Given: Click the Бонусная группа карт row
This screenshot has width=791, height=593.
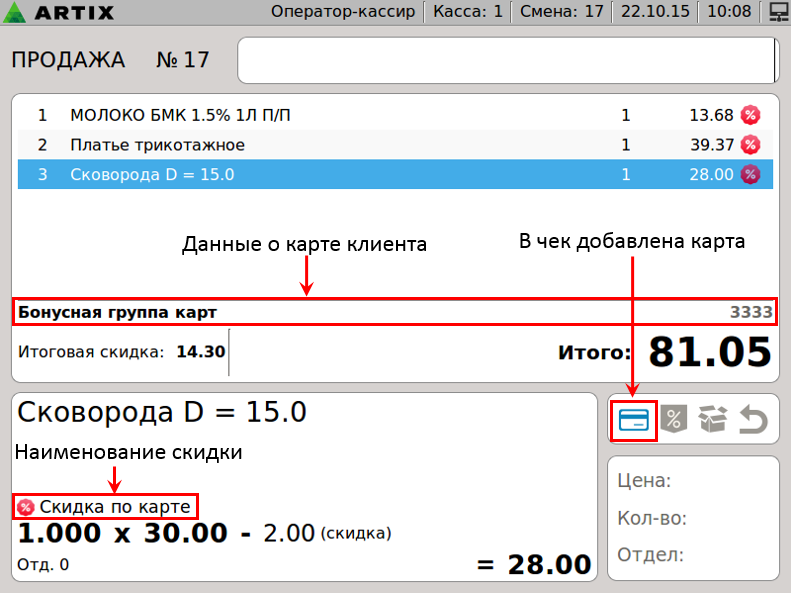Looking at the screenshot, I should pyautogui.click(x=394, y=312).
